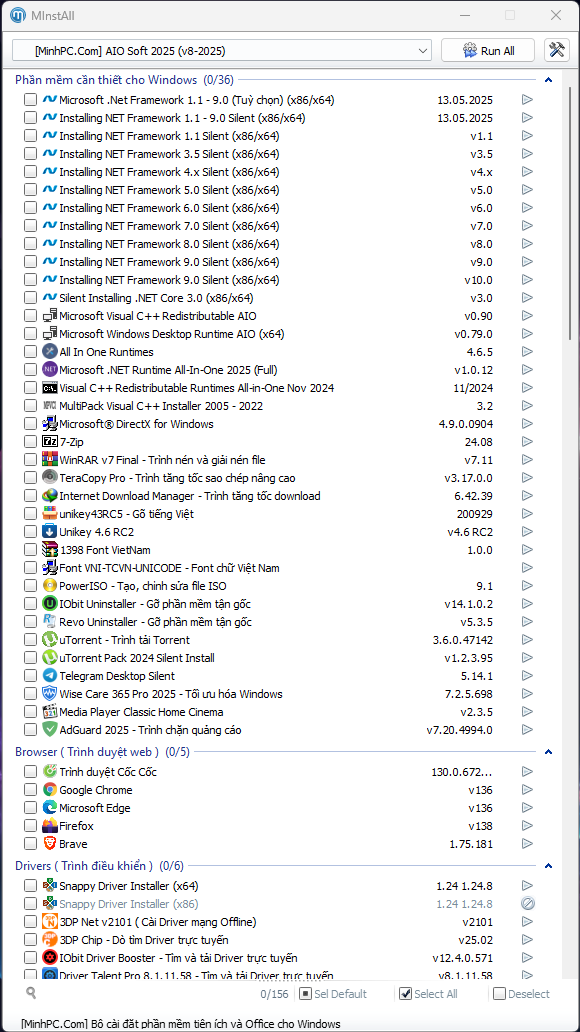Open the settings tools icon beside Run All
Image resolution: width=580 pixels, height=1032 pixels.
(557, 51)
